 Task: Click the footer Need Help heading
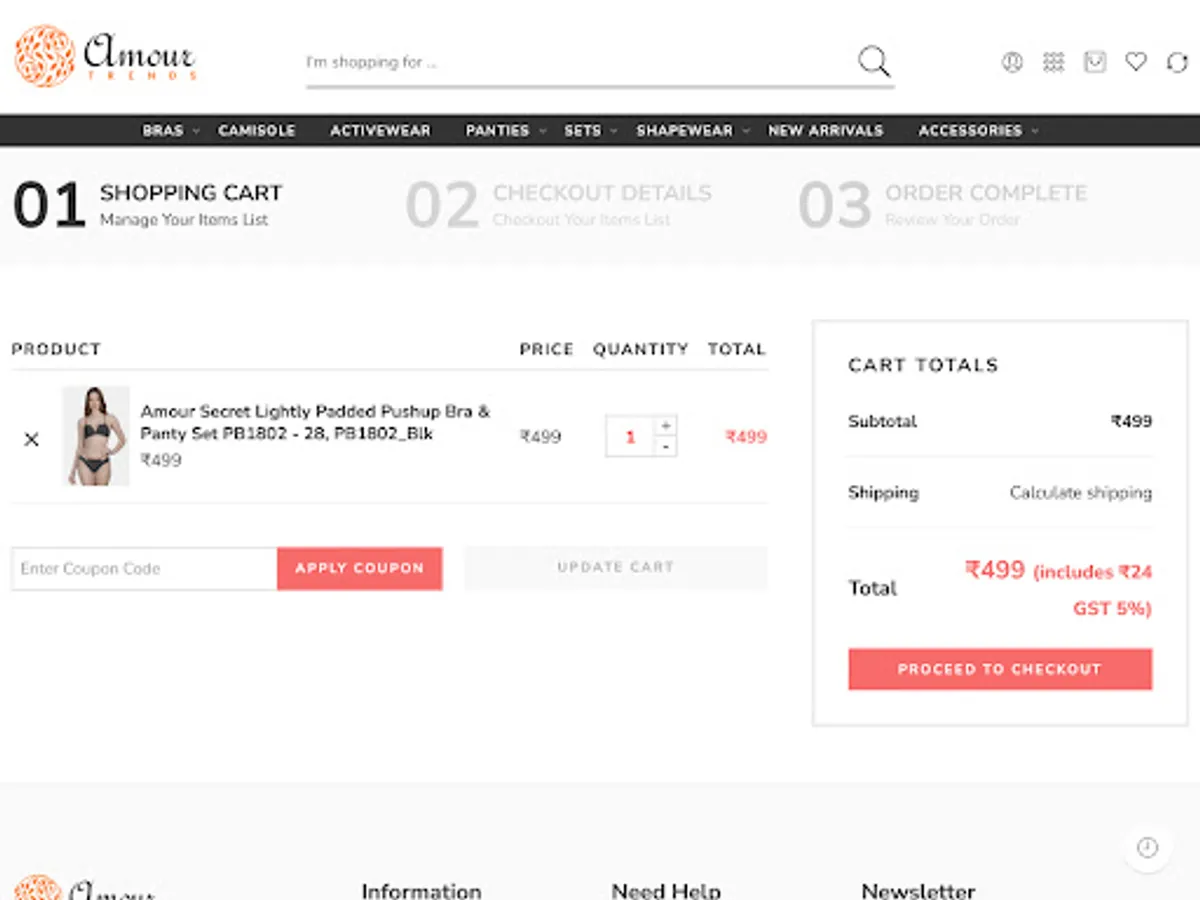[x=666, y=890]
